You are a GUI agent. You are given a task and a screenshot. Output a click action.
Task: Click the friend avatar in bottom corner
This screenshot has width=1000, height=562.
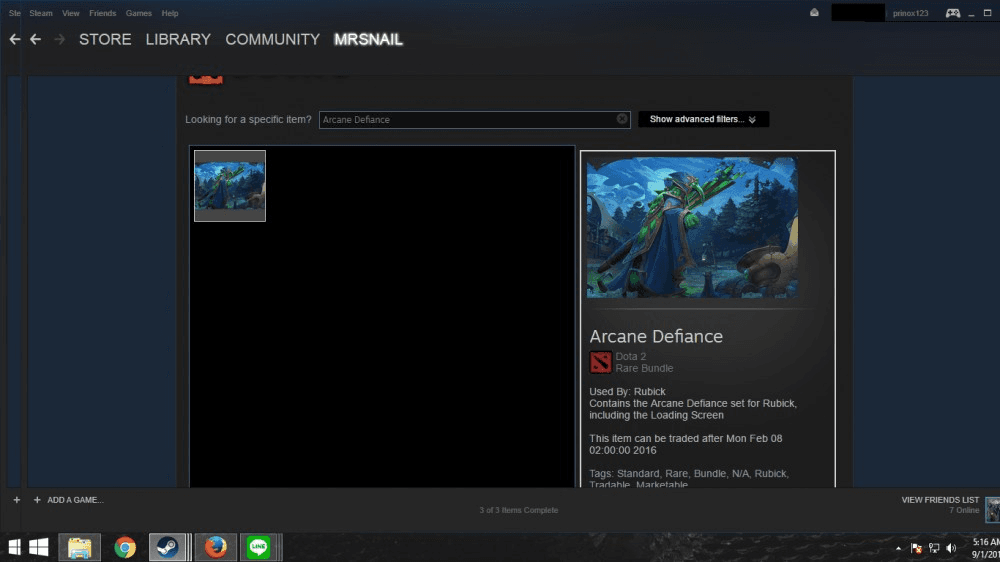pos(992,510)
